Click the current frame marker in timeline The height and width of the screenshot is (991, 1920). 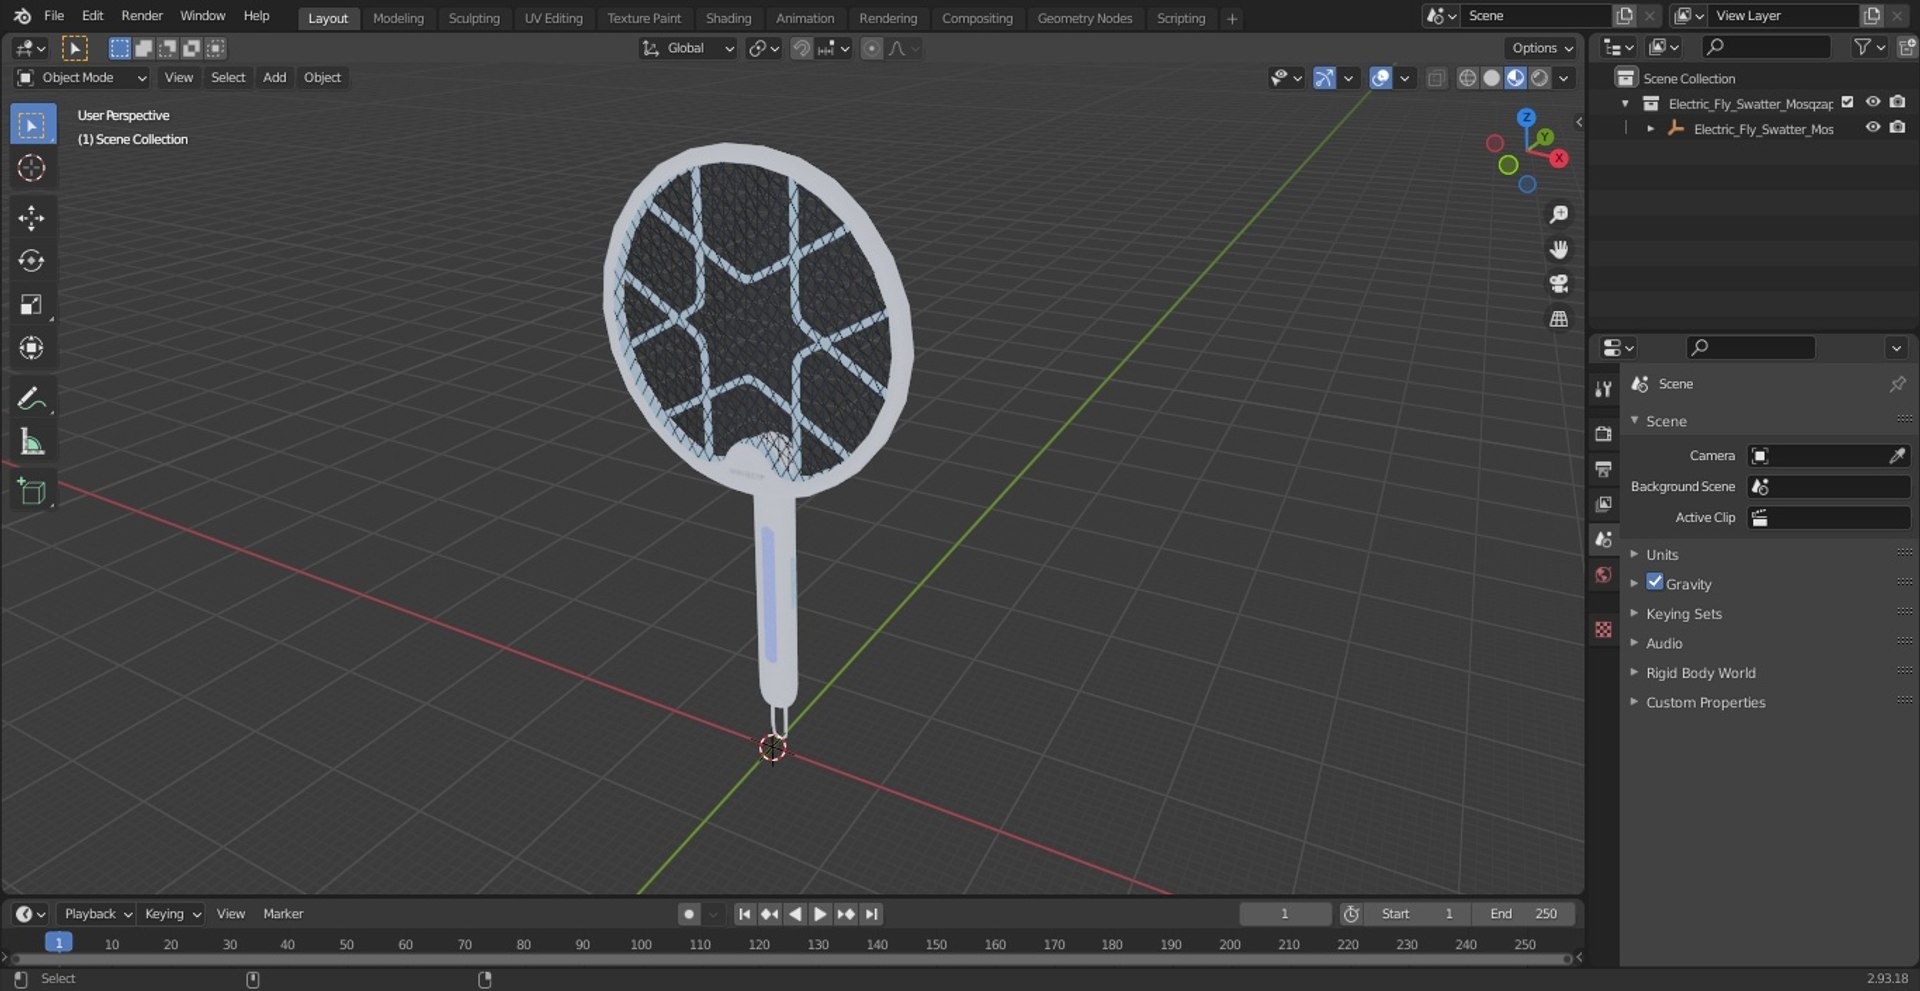pos(59,943)
